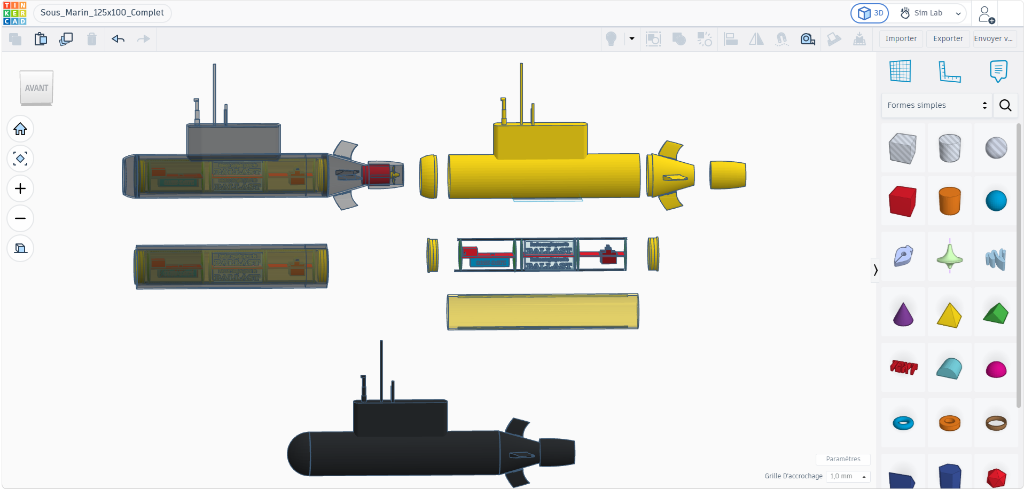The image size is (1024, 489).
Task: Click the Paste toolbar icon
Action: point(40,39)
